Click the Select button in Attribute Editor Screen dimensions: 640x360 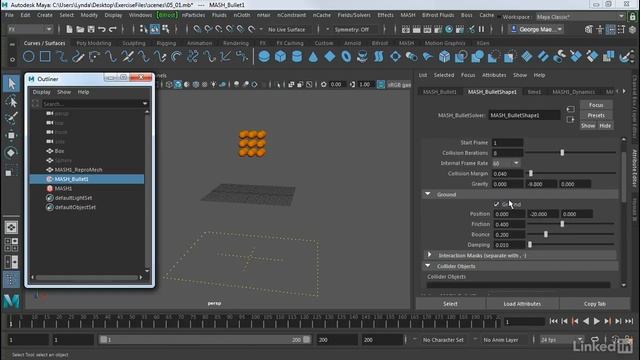tap(450, 304)
